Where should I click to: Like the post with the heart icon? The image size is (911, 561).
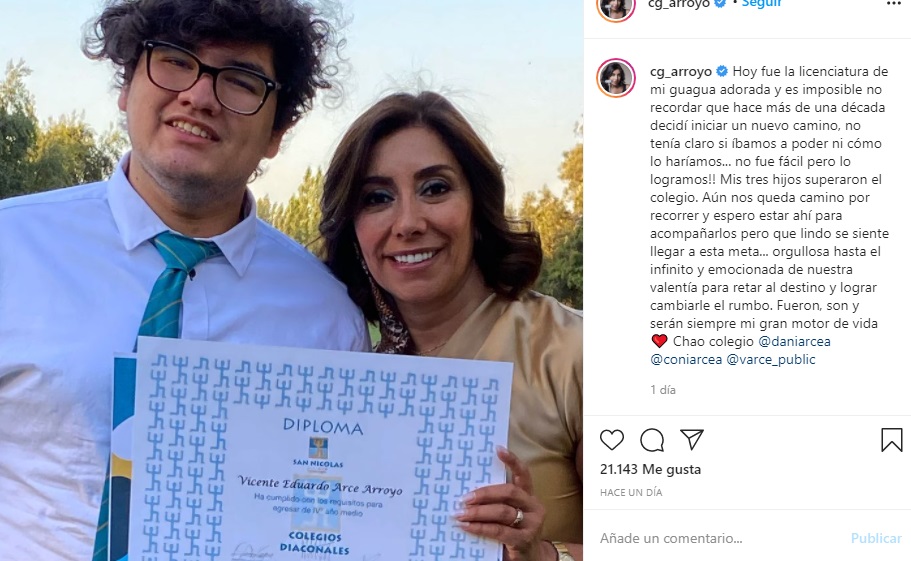coord(612,440)
